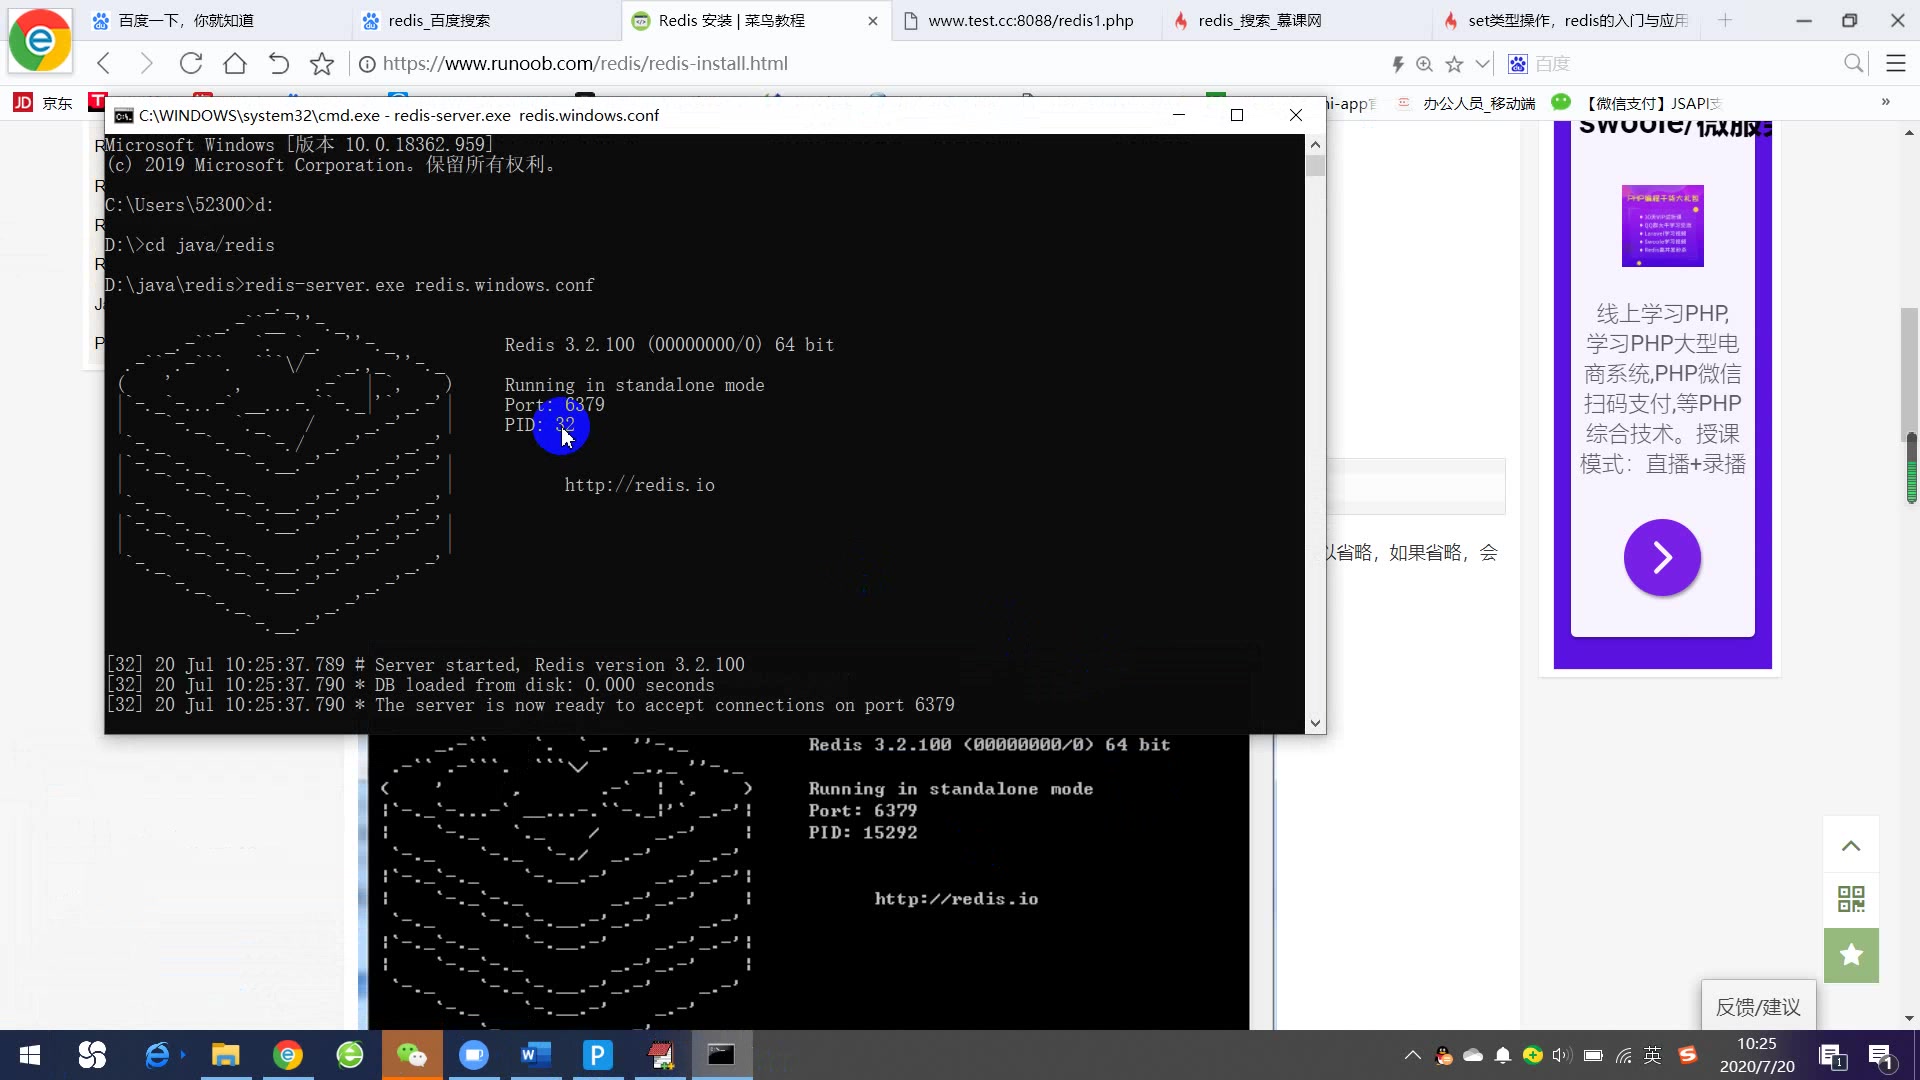The image size is (1920, 1080).
Task: Open the volume control in system tray
Action: (x=1562, y=1055)
